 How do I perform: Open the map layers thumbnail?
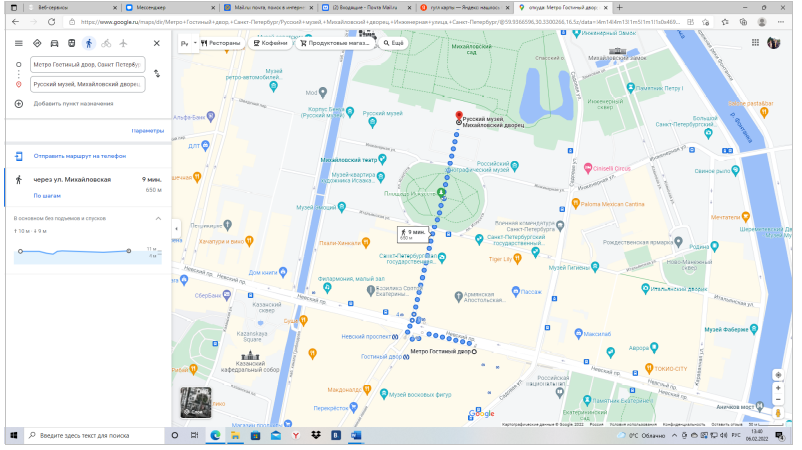click(x=196, y=402)
